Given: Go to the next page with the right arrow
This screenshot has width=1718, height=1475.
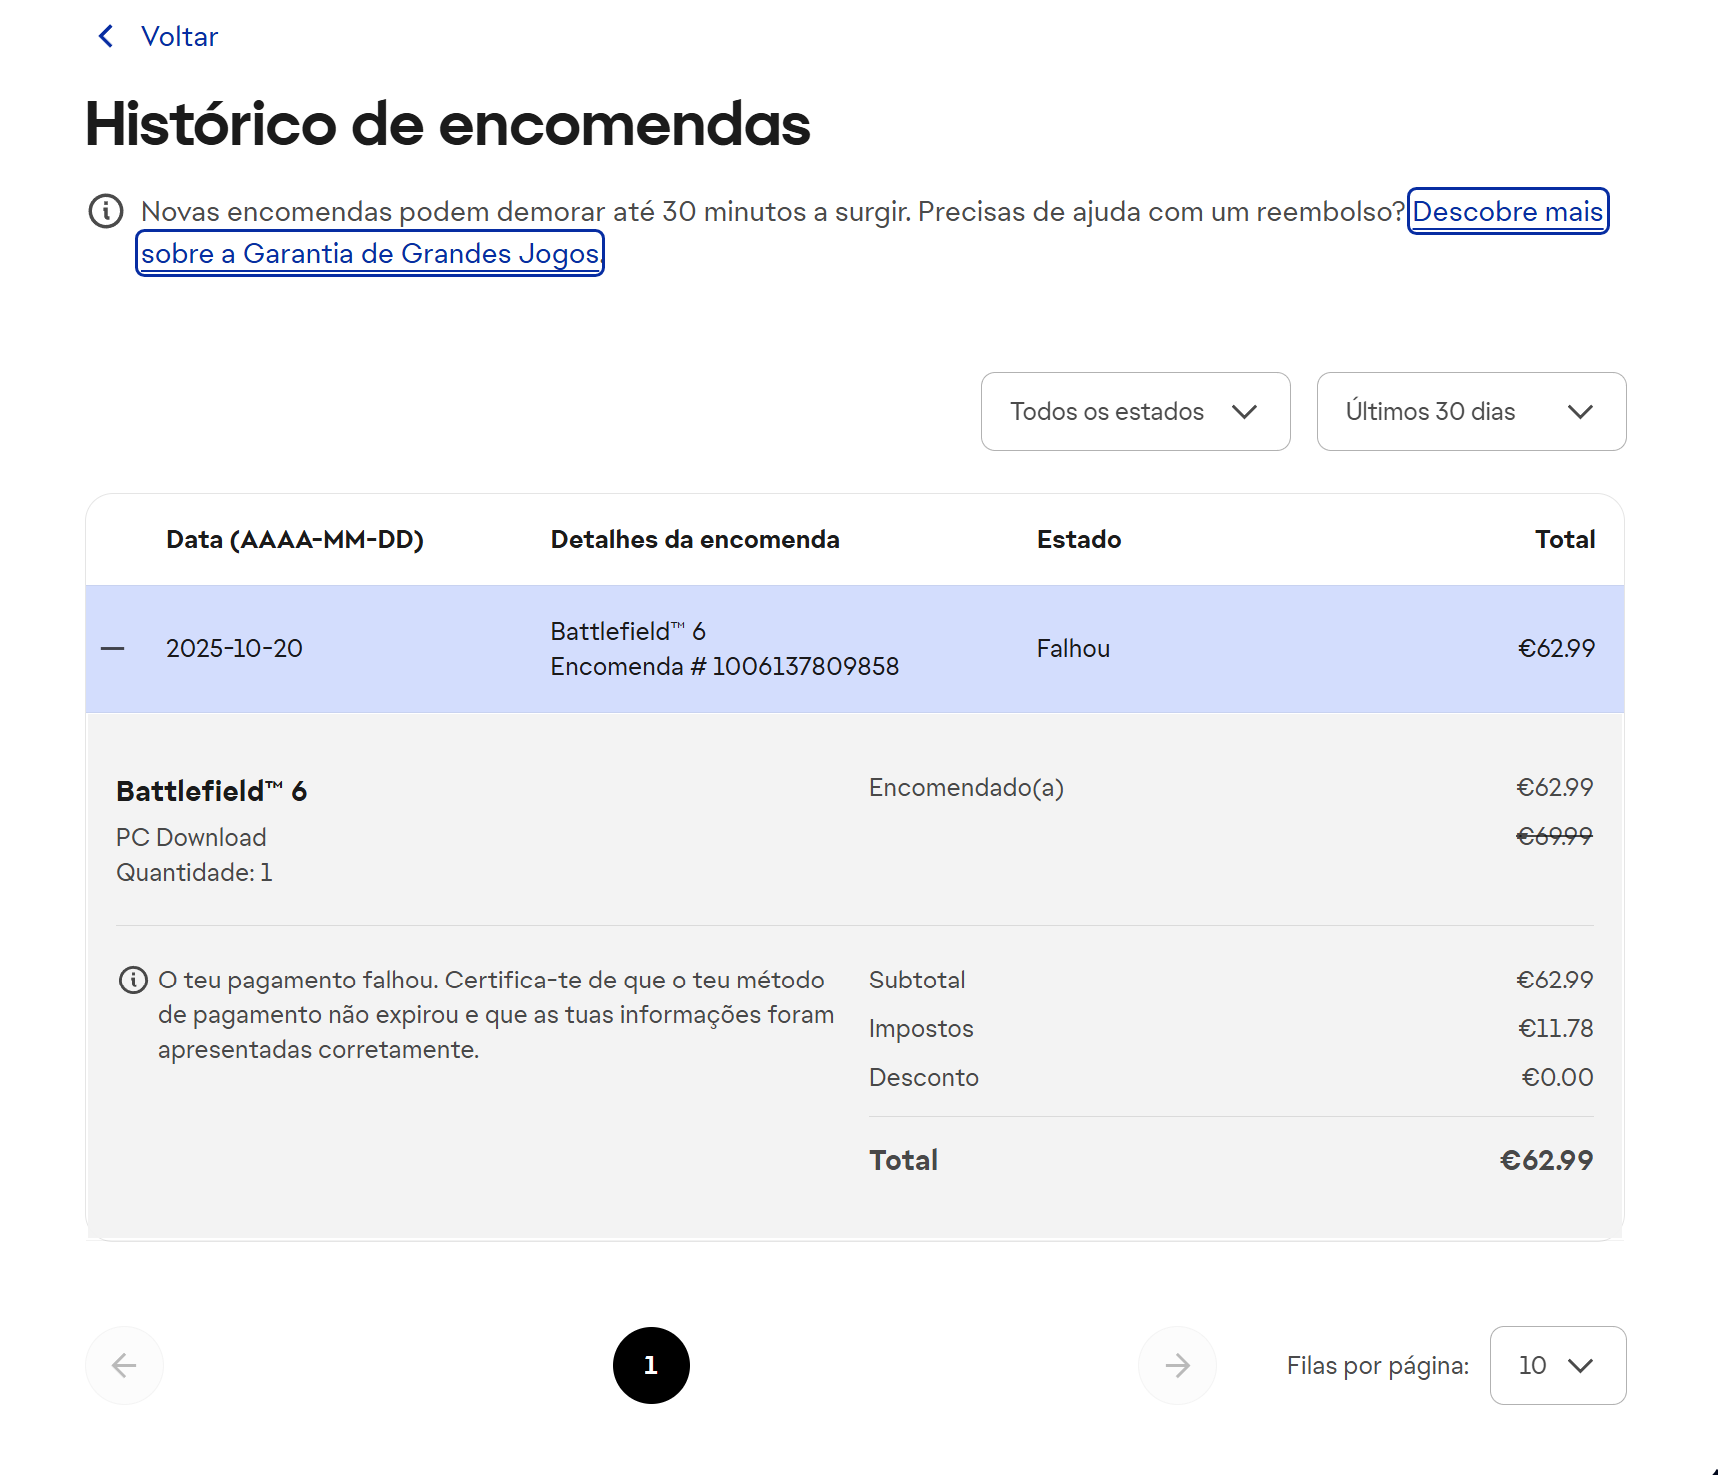Looking at the screenshot, I should (x=1177, y=1365).
